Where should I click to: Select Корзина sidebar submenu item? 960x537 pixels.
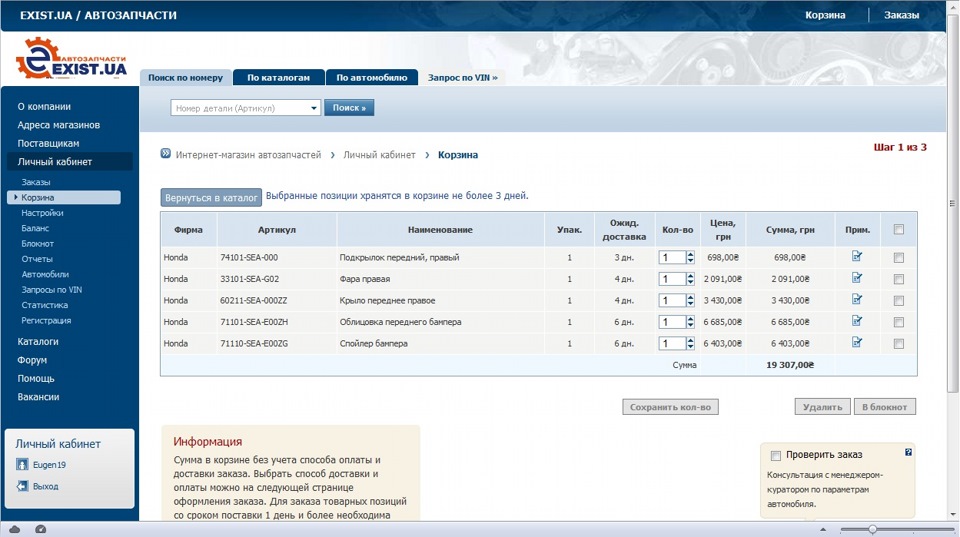(64, 198)
